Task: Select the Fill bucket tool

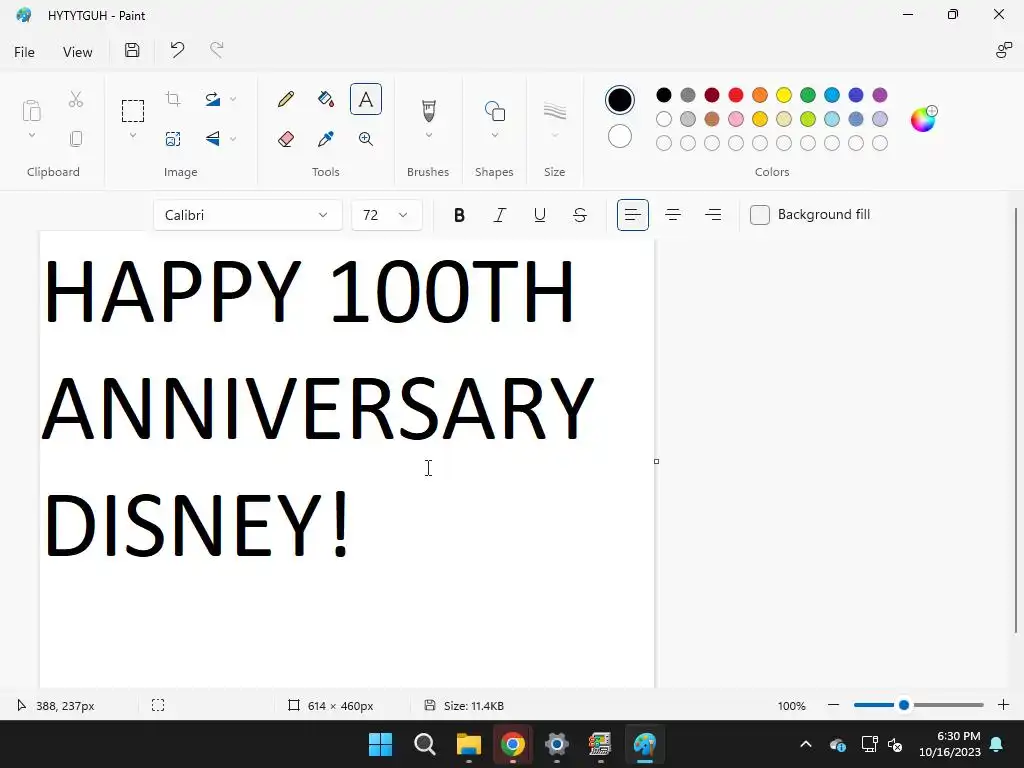Action: 326,99
